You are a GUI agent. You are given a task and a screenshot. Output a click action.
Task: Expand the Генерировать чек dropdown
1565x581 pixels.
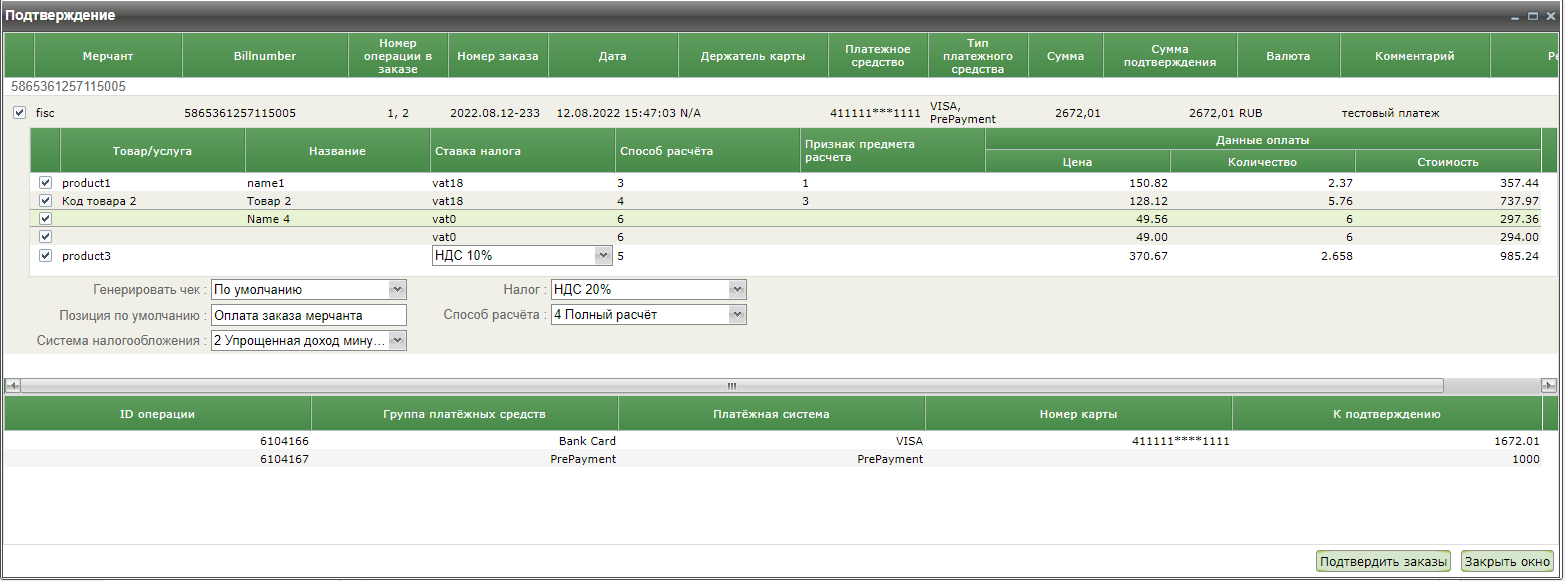(x=397, y=290)
